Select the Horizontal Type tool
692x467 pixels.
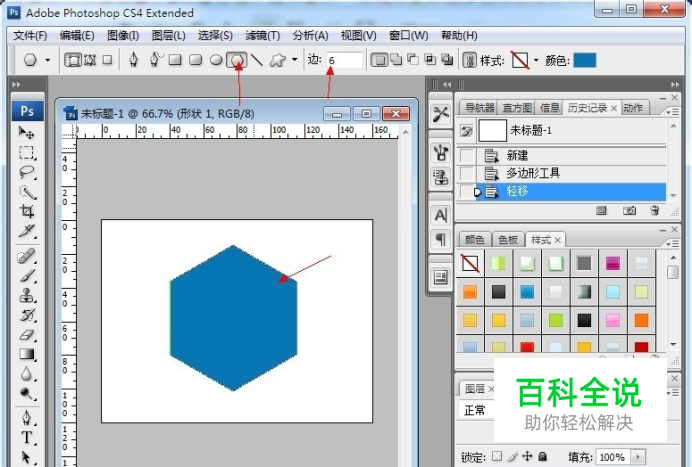(27, 438)
